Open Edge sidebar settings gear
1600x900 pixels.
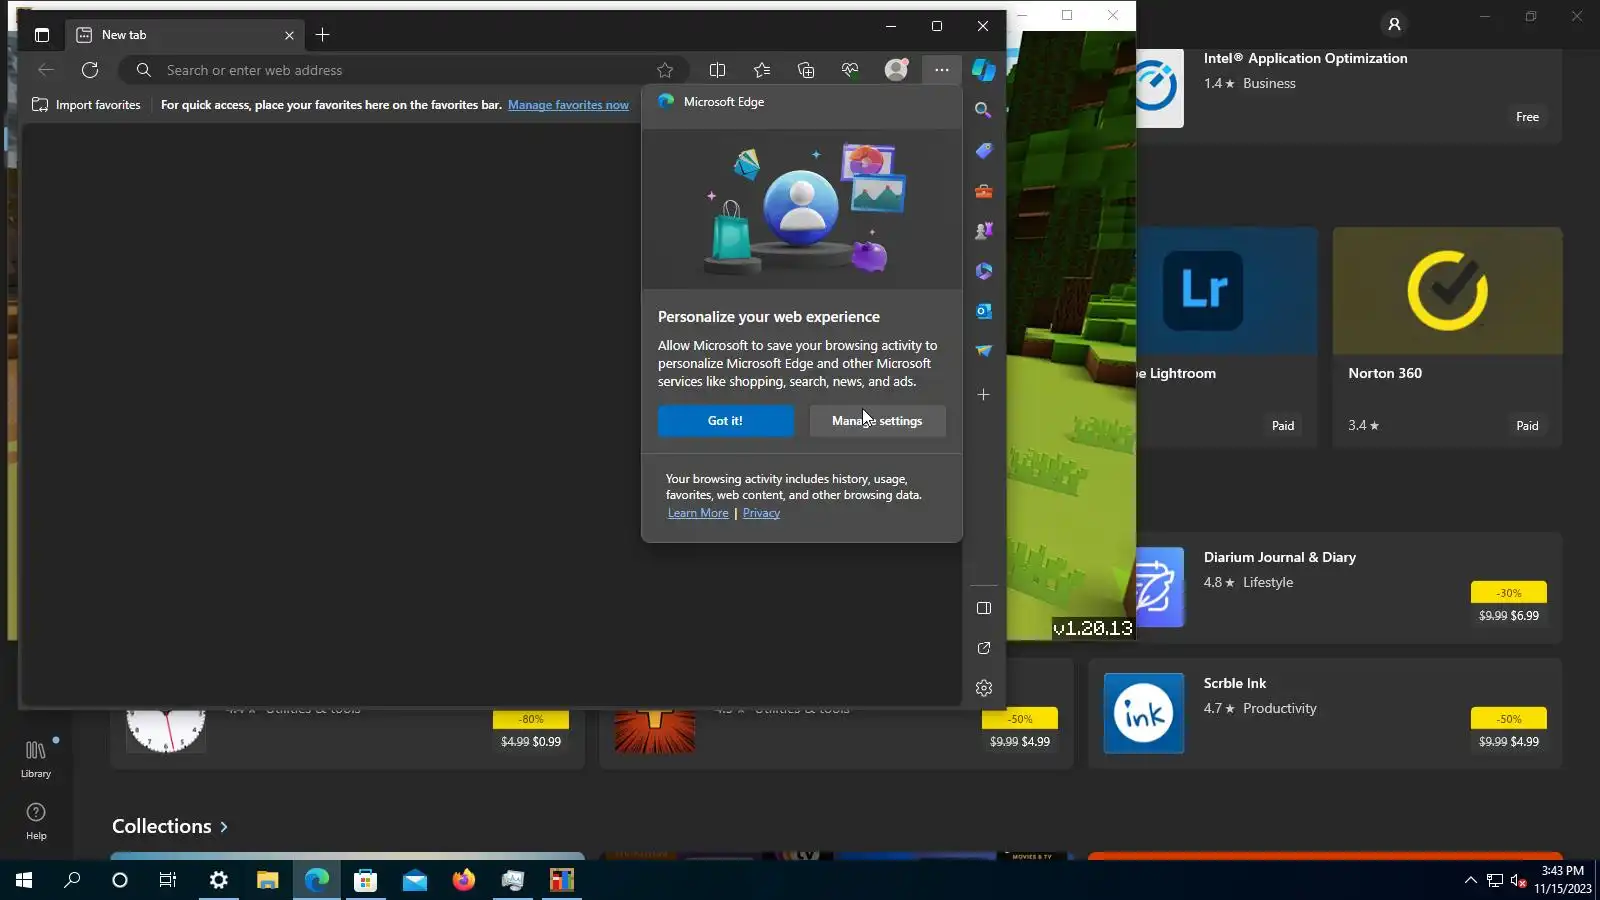984,688
